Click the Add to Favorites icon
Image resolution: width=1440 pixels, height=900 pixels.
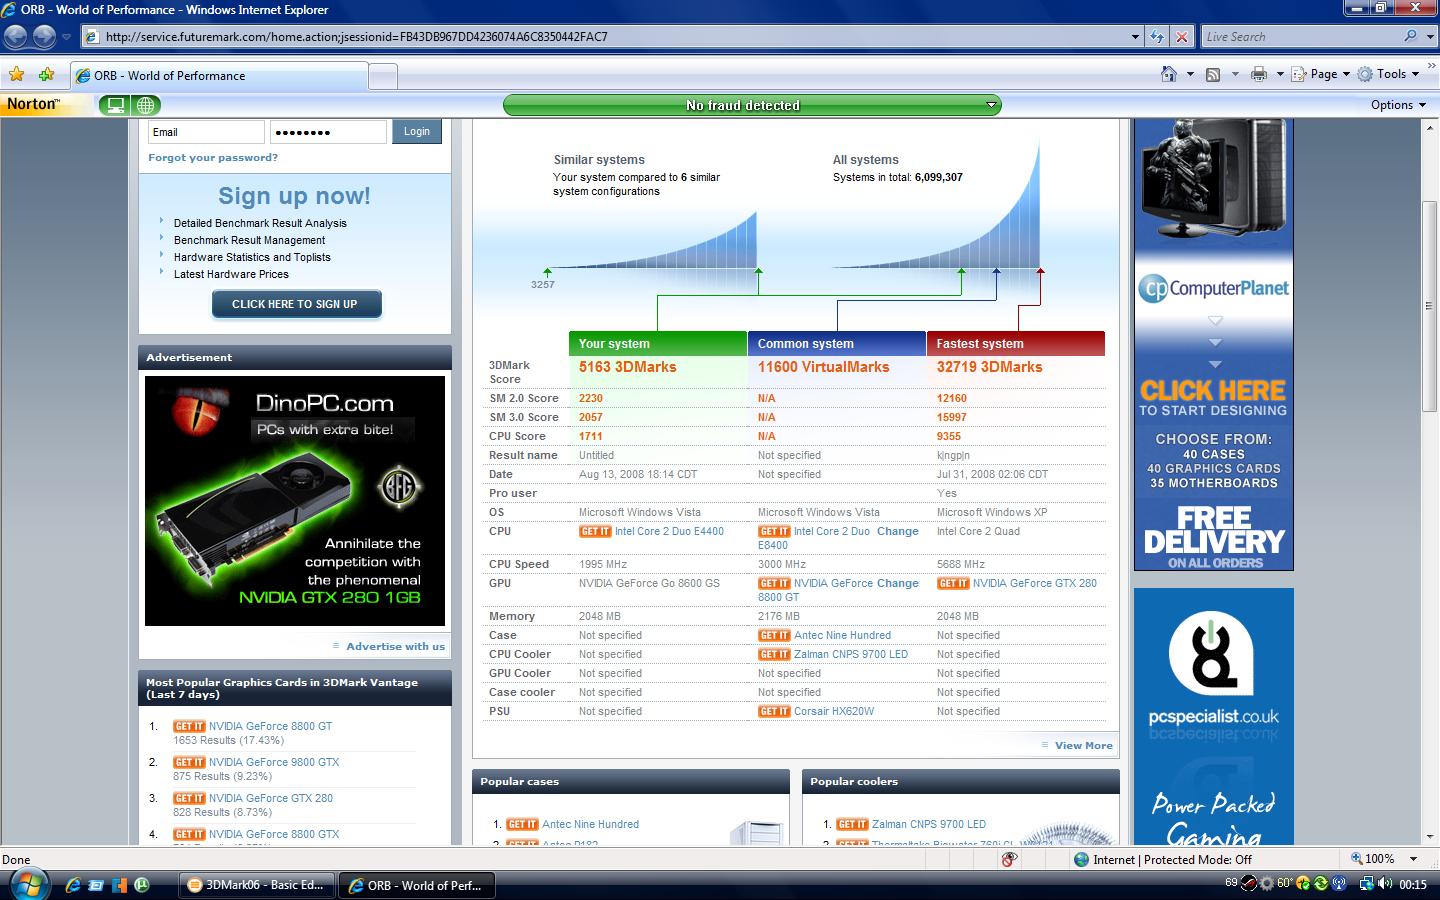[x=46, y=75]
